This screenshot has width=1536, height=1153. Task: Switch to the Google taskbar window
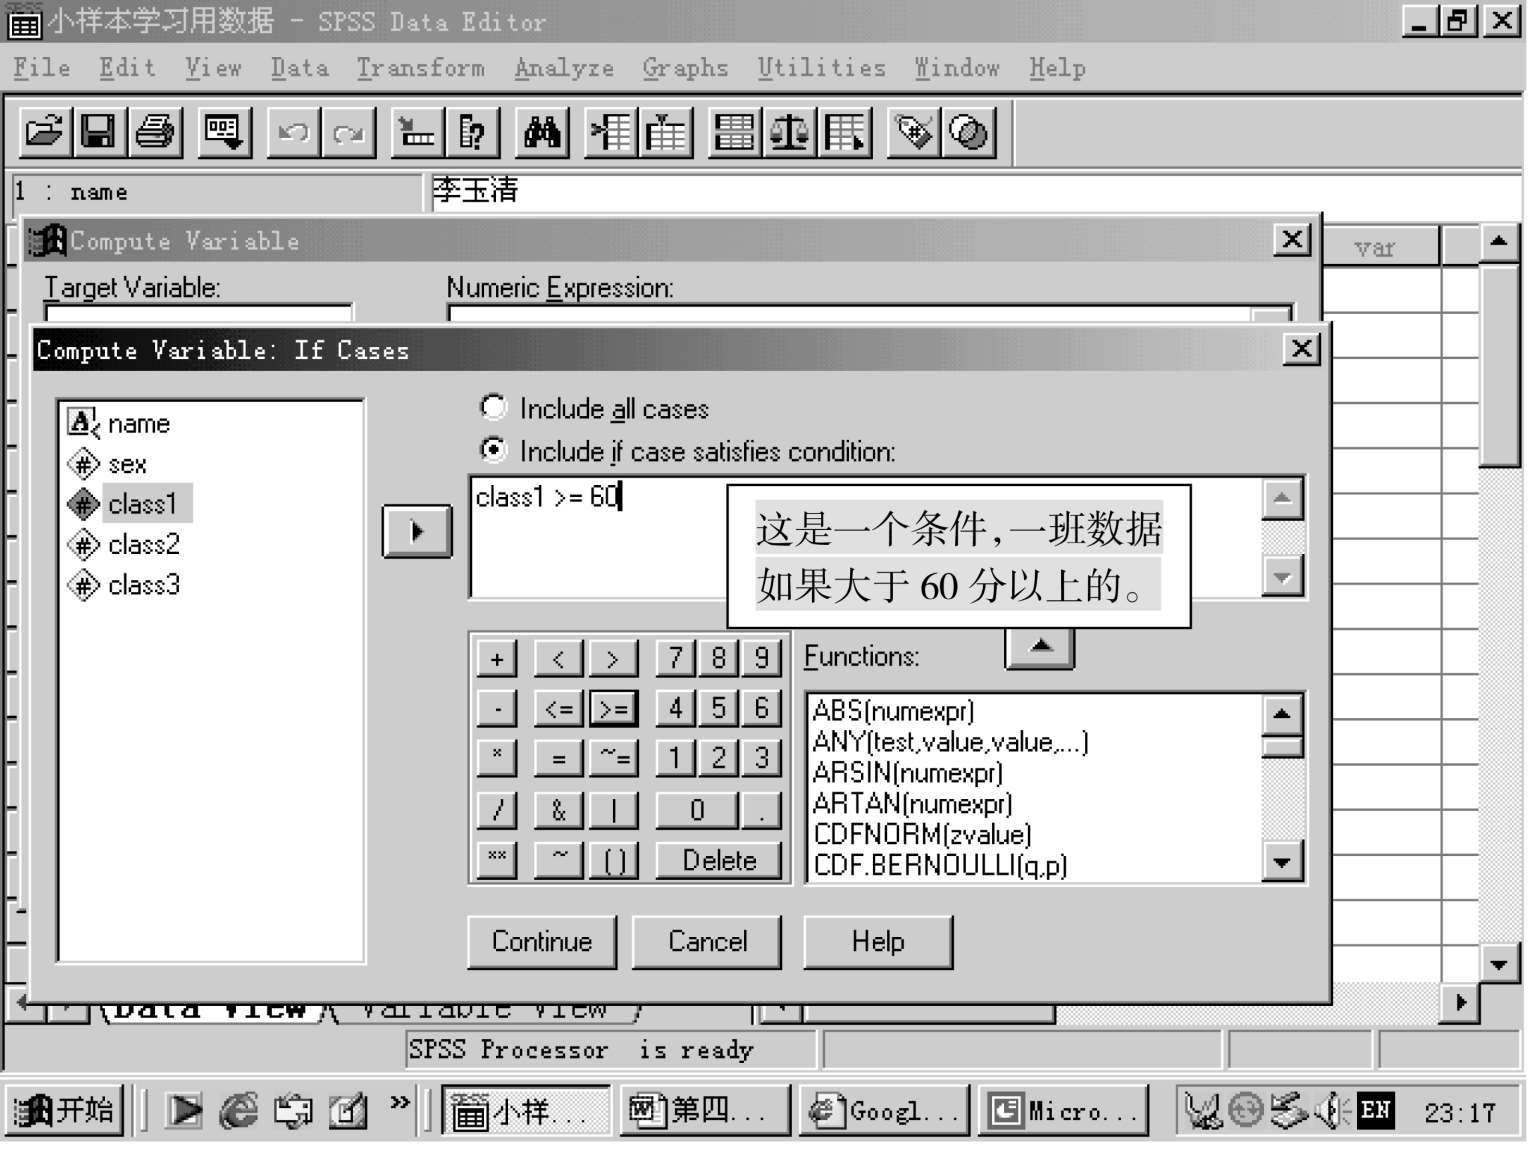click(884, 1110)
